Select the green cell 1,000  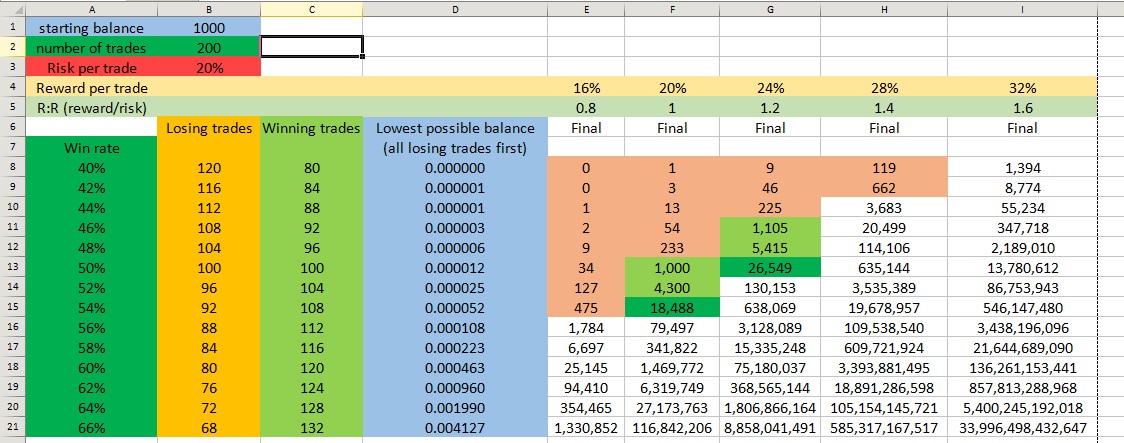[x=672, y=269]
